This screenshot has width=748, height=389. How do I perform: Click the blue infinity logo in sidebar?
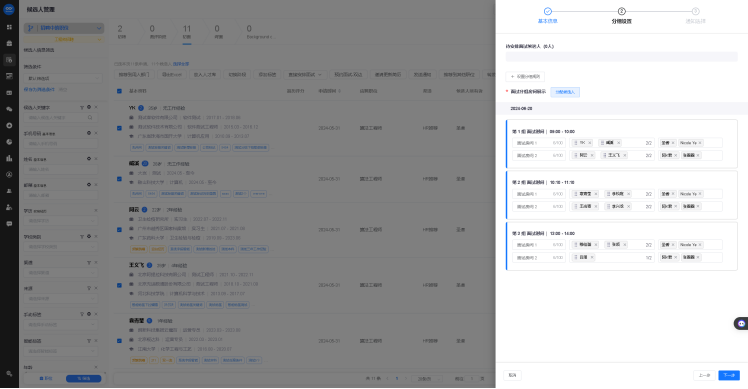(x=9, y=9)
